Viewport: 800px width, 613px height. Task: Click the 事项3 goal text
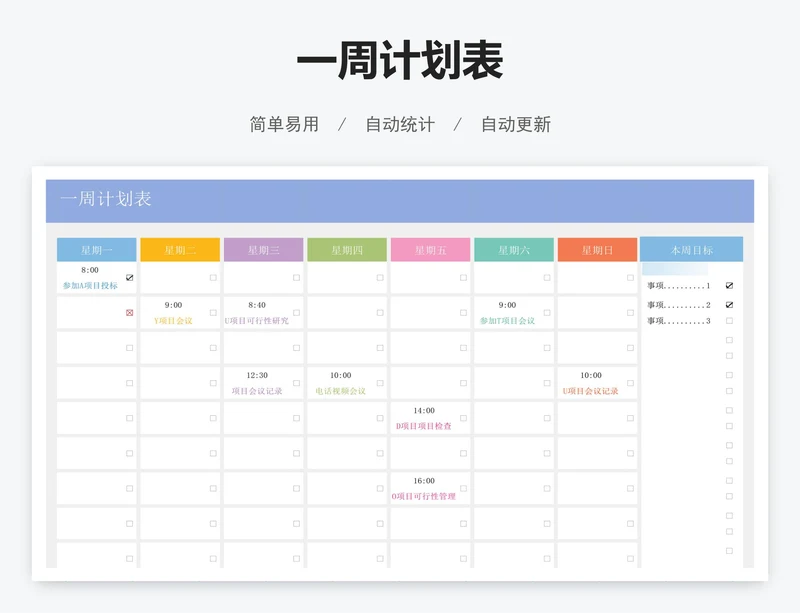coord(679,321)
